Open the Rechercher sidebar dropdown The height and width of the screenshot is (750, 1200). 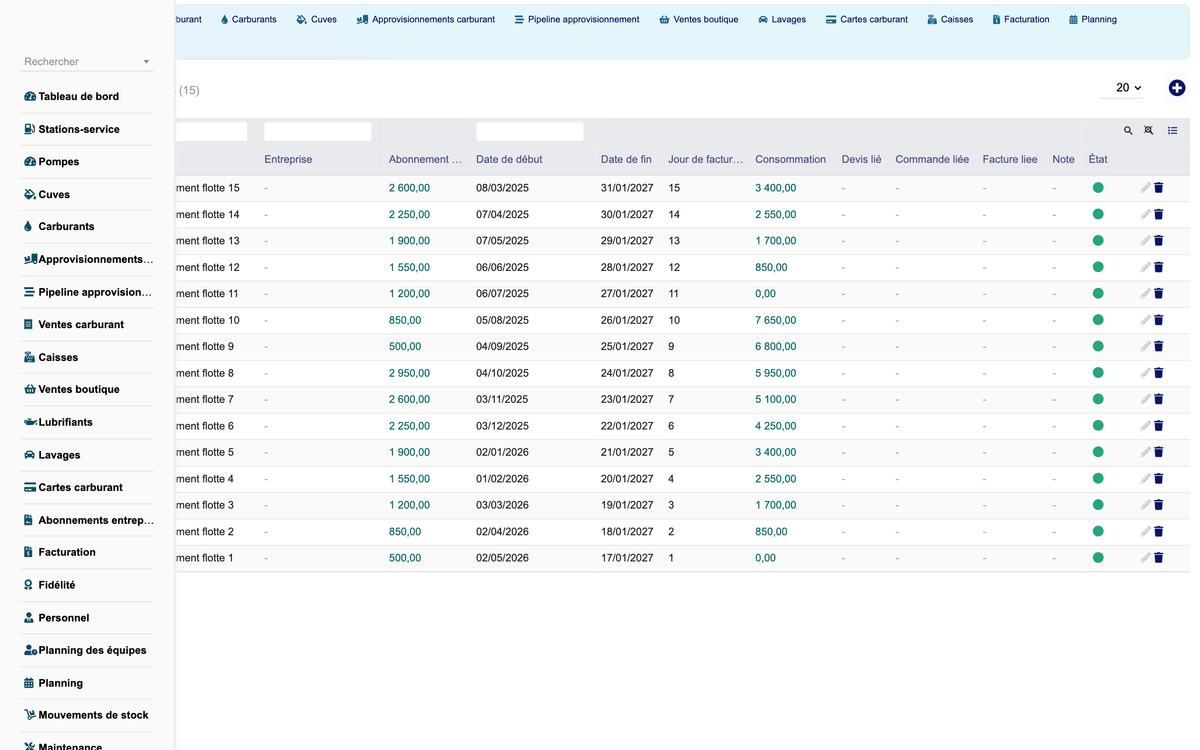click(x=87, y=62)
